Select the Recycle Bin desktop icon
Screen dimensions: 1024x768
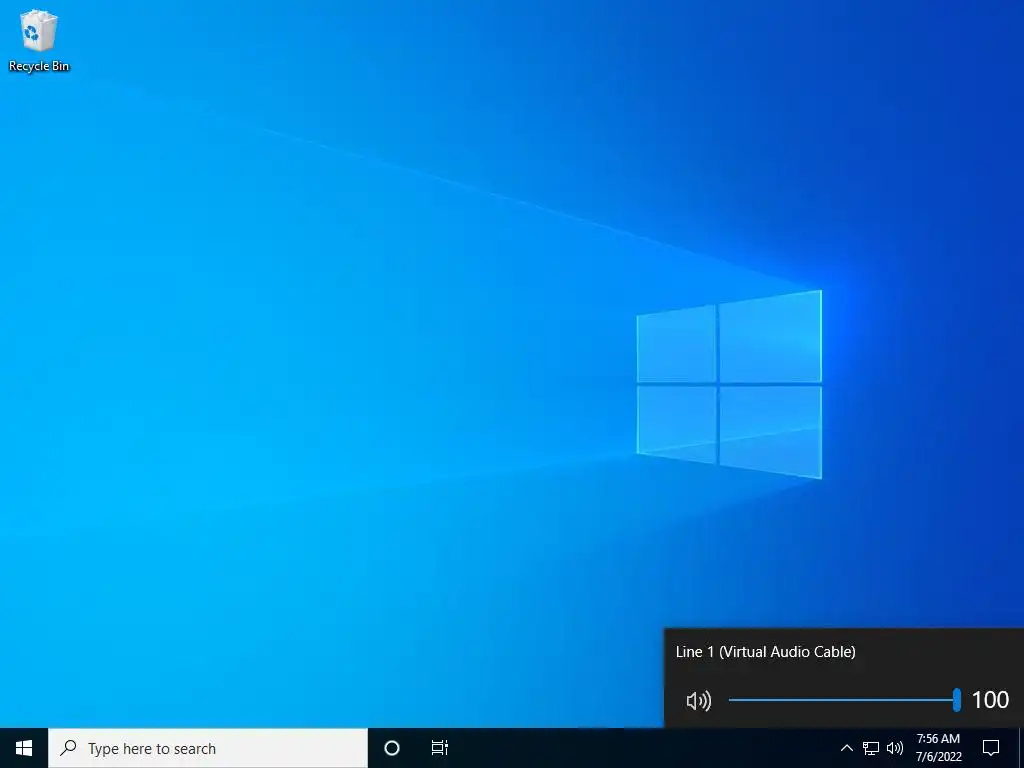point(39,41)
